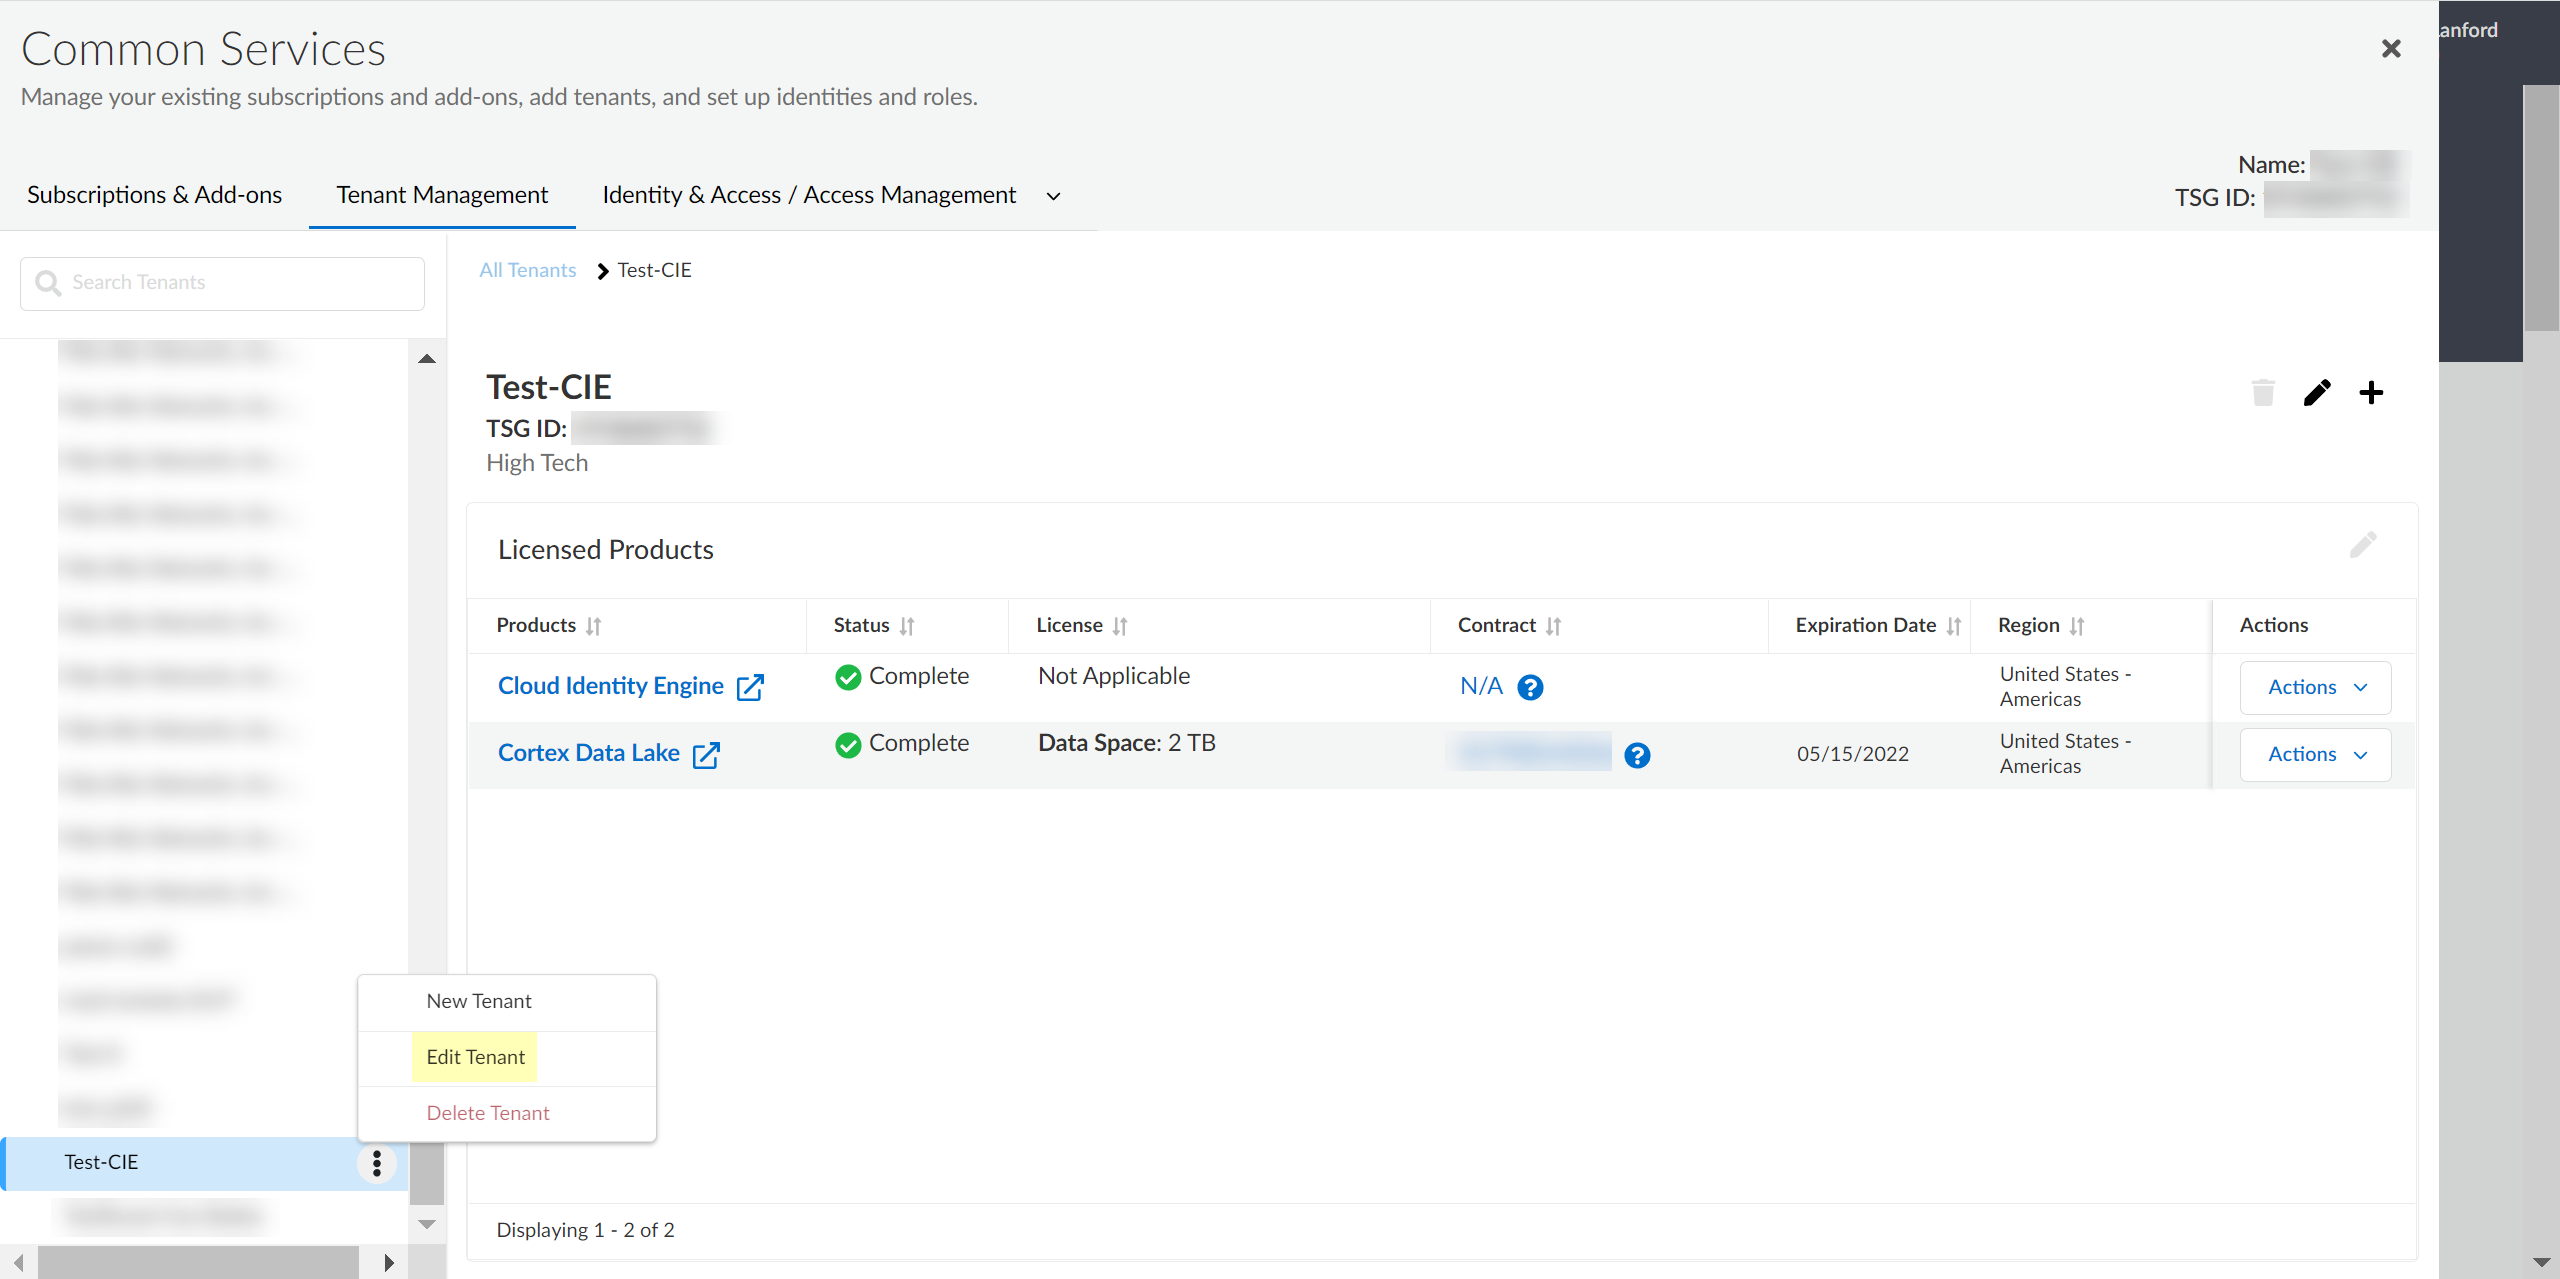The height and width of the screenshot is (1279, 2560).
Task: Click the pencil edit tenant icon
Action: click(x=2317, y=392)
